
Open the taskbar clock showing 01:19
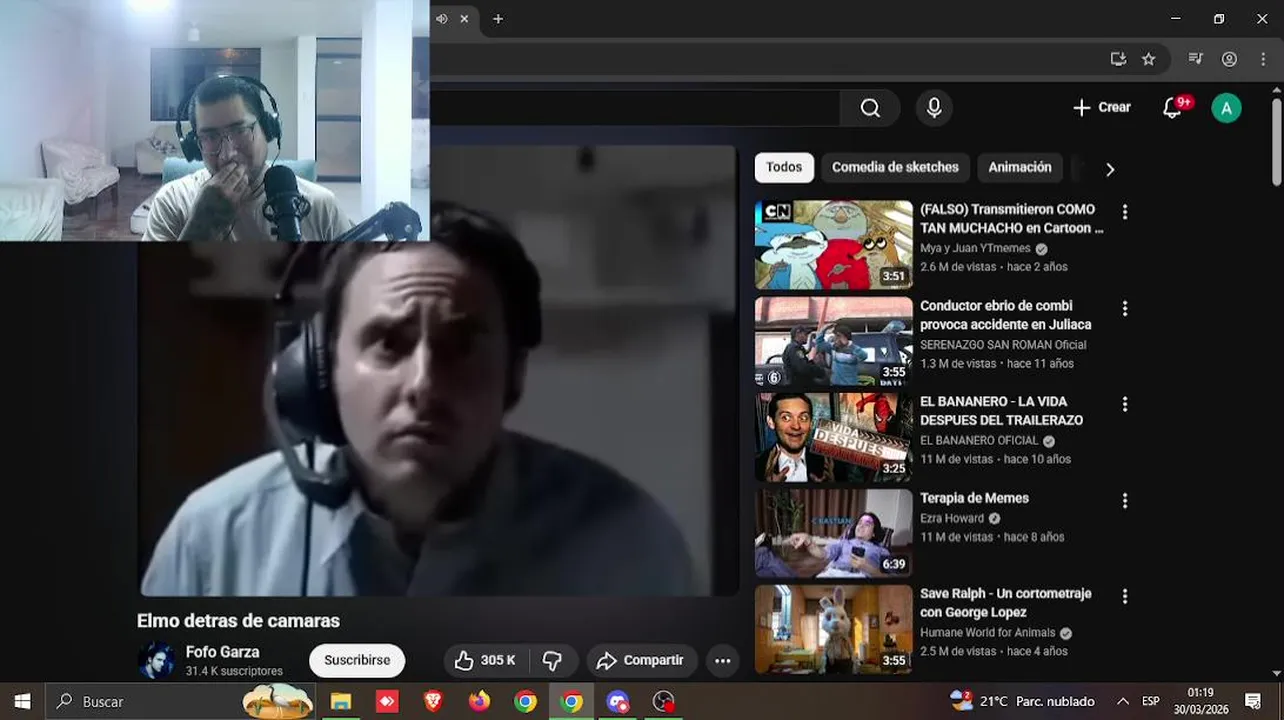tap(1200, 701)
